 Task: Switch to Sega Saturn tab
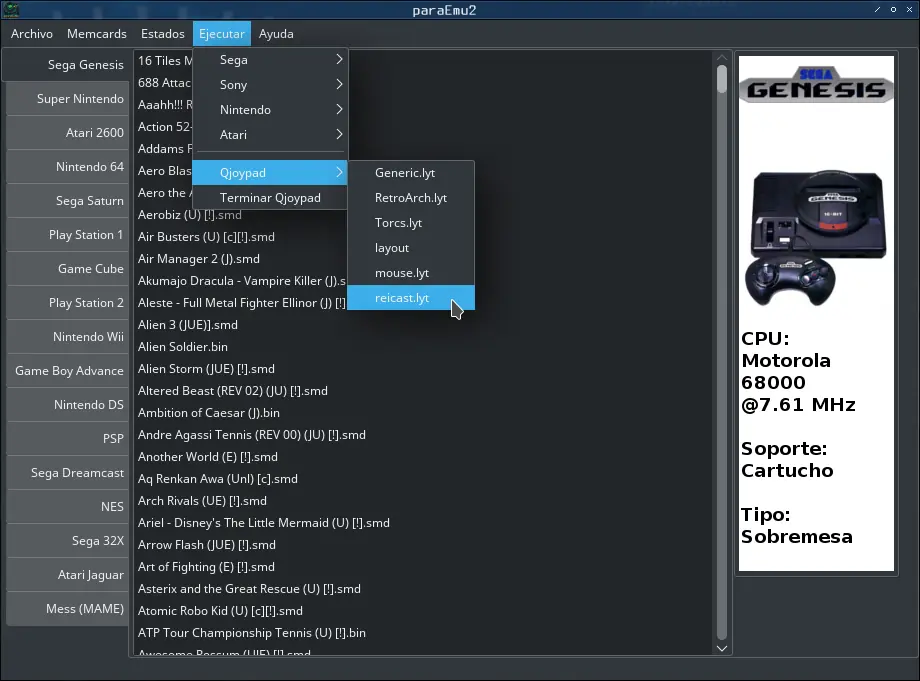click(68, 201)
